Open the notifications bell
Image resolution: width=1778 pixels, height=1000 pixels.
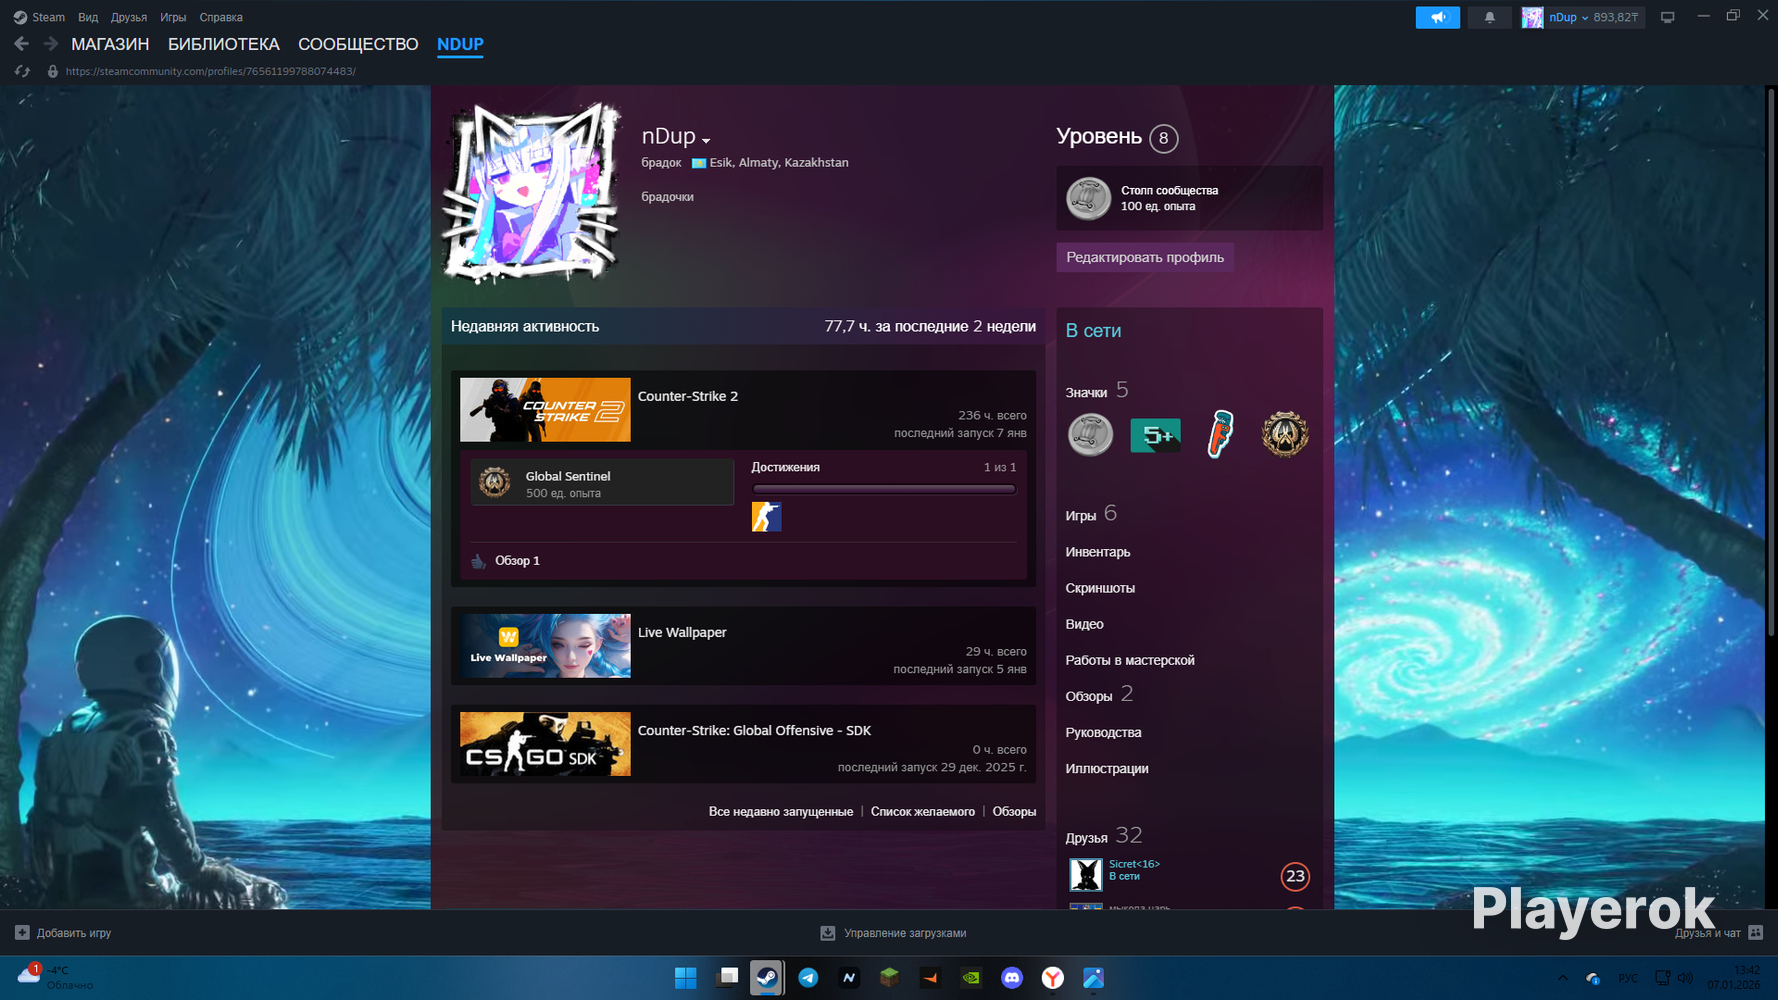[x=1489, y=17]
